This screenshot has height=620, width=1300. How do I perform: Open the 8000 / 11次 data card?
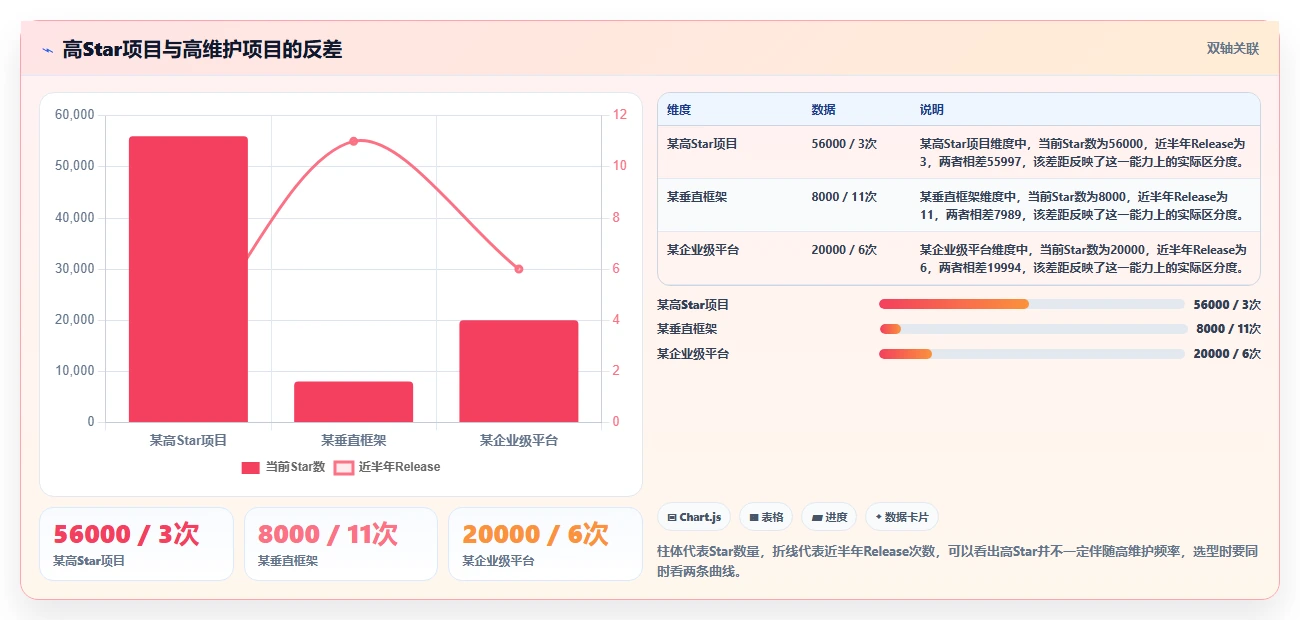coord(341,544)
